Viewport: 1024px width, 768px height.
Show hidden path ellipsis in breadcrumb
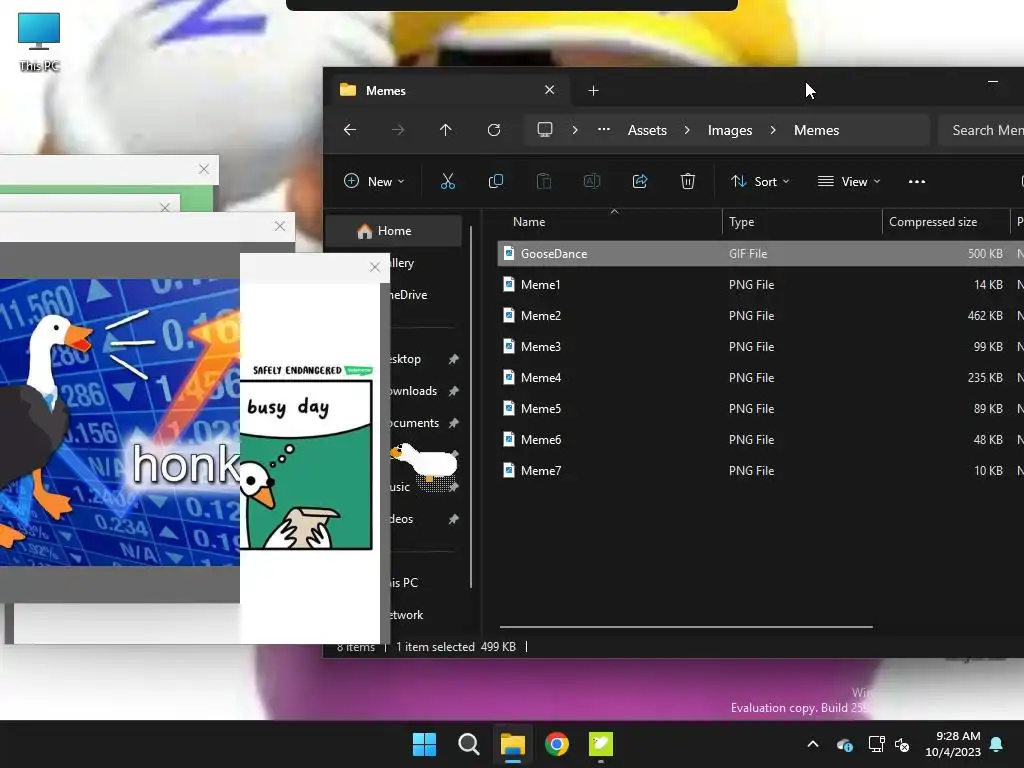coord(604,129)
